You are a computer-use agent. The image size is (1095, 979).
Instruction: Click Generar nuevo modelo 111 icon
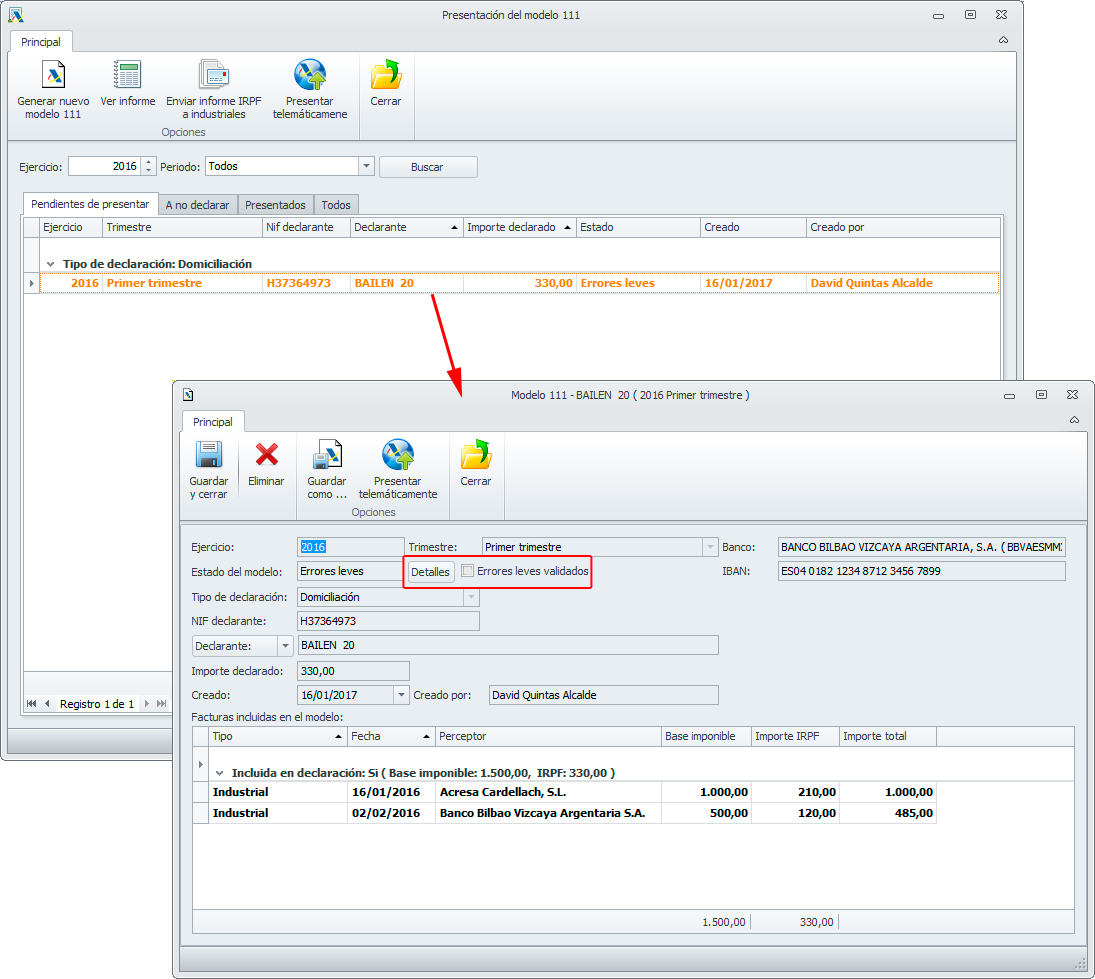53,76
